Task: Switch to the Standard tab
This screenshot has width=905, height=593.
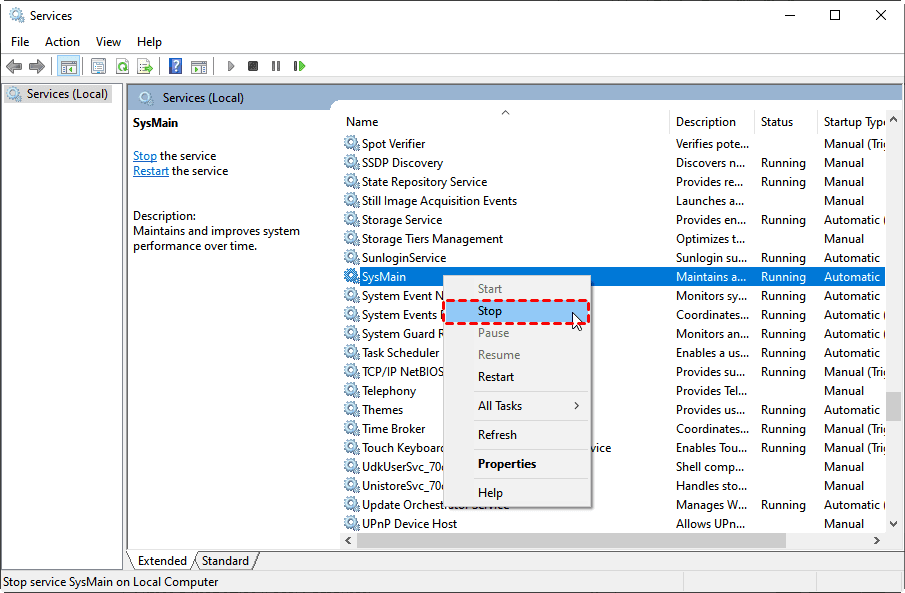Action: pos(225,561)
